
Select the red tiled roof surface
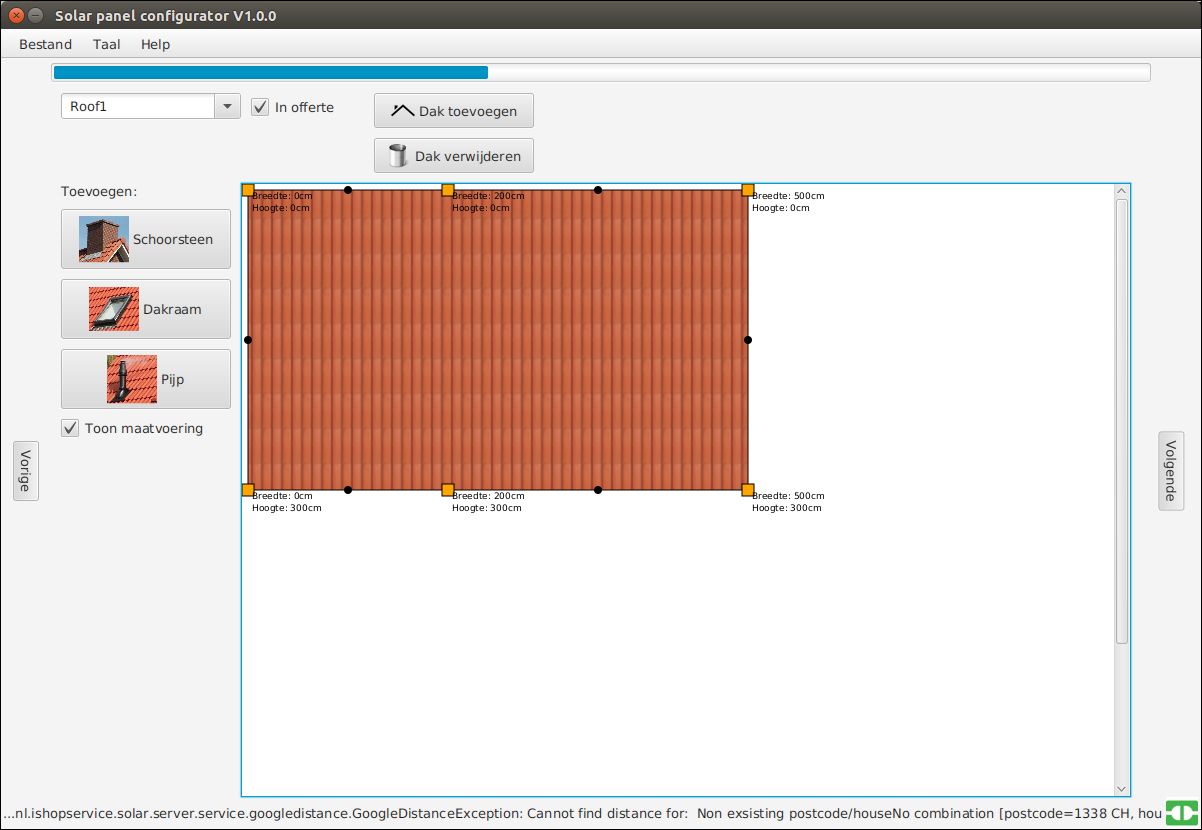coord(498,340)
